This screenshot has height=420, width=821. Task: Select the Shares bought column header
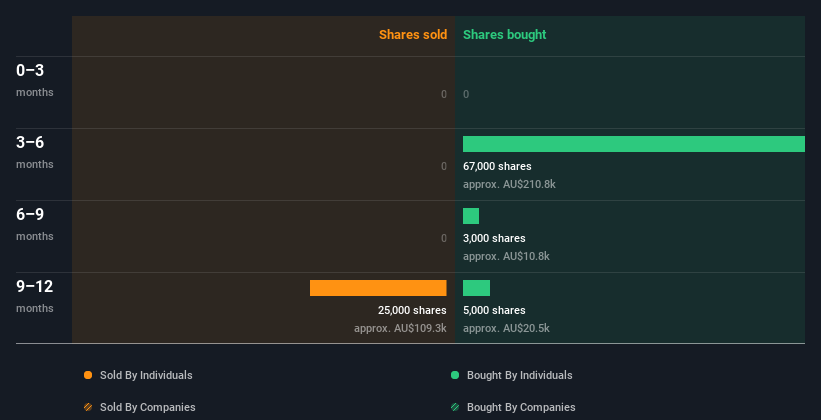(x=505, y=35)
